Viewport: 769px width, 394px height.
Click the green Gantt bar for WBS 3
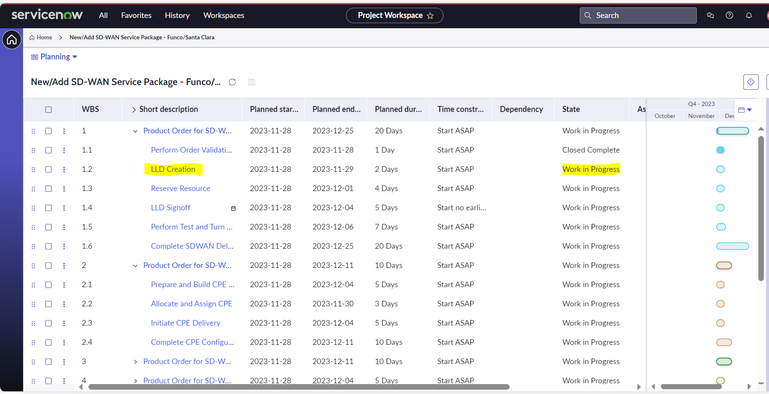point(724,362)
